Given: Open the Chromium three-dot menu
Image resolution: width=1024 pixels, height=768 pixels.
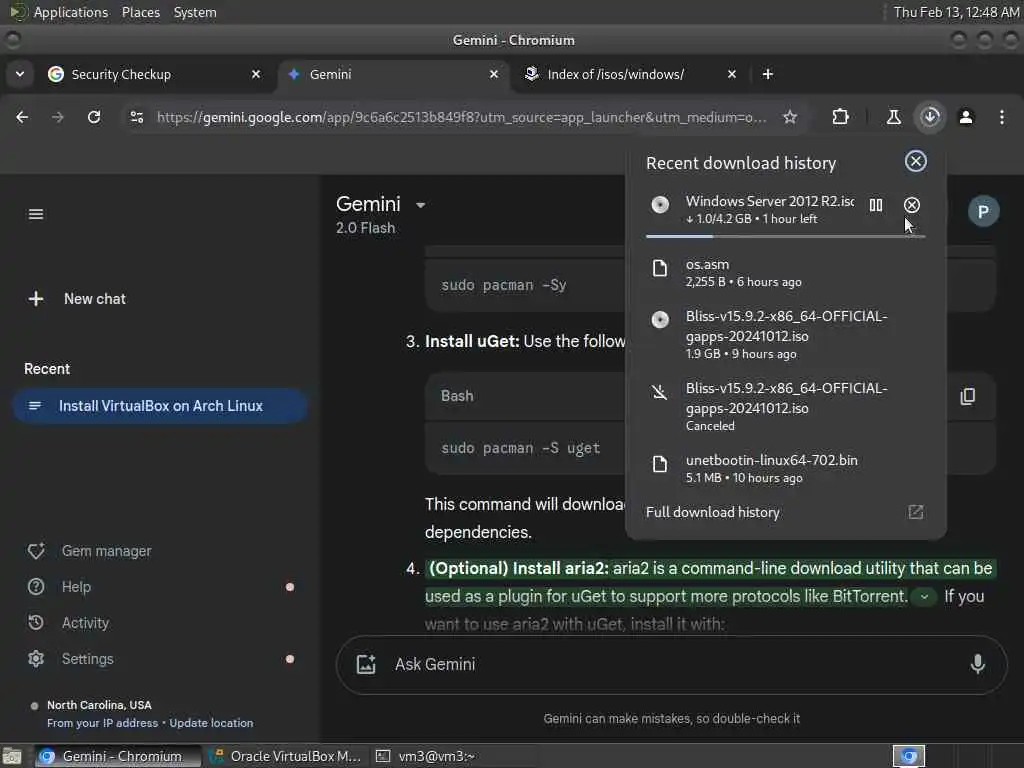Looking at the screenshot, I should click(x=1002, y=118).
